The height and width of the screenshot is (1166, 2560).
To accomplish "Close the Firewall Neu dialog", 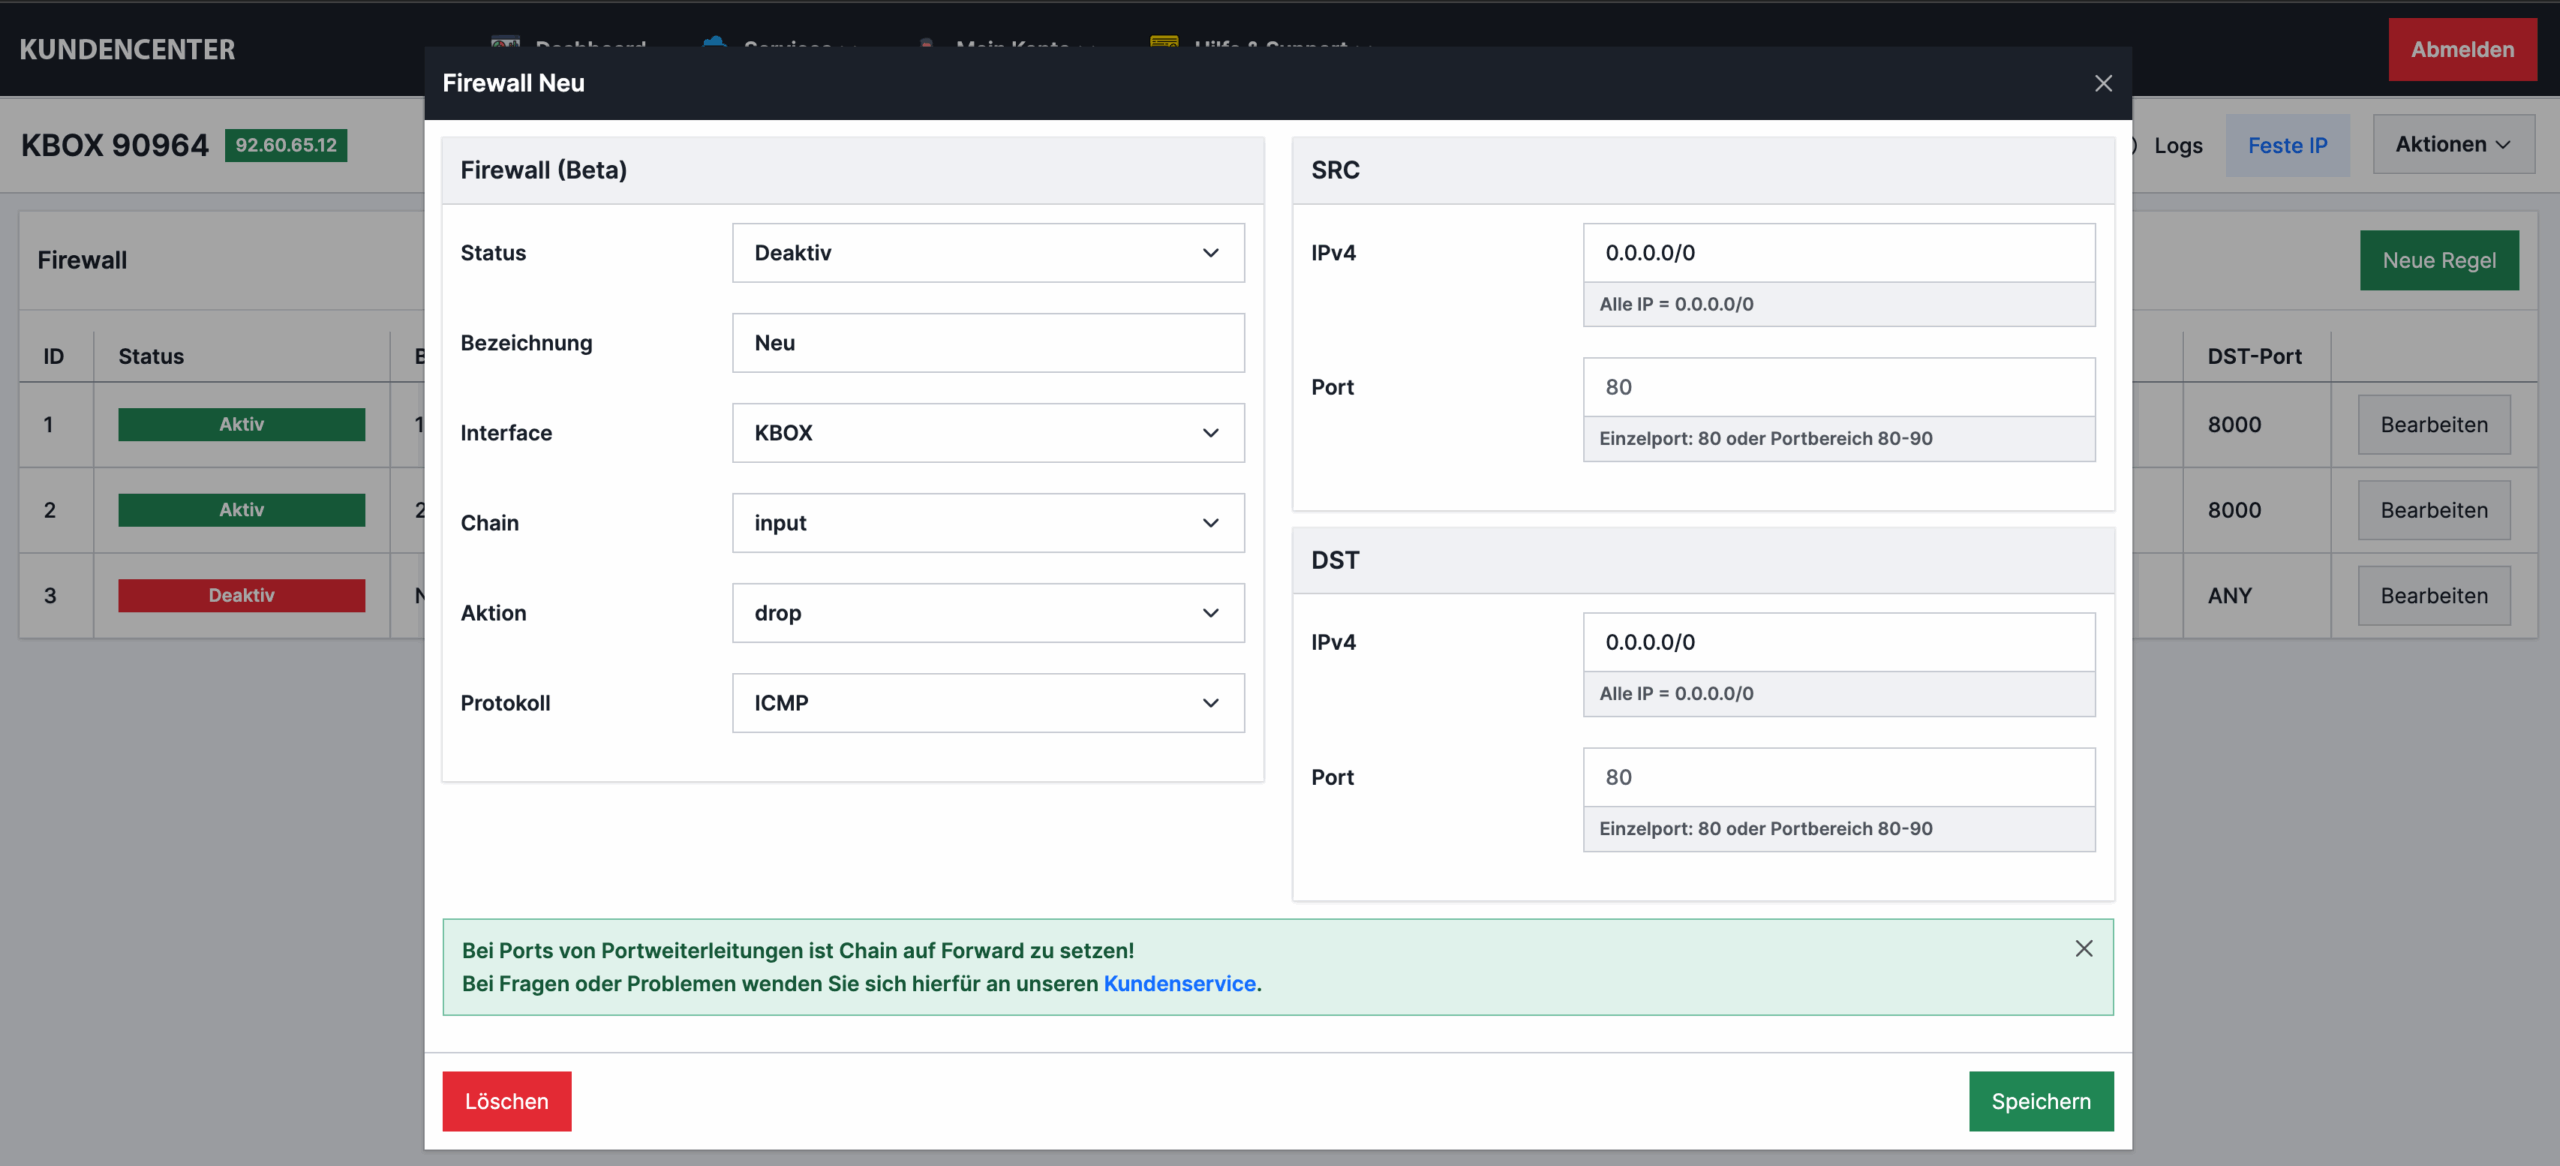I will [x=2103, y=84].
